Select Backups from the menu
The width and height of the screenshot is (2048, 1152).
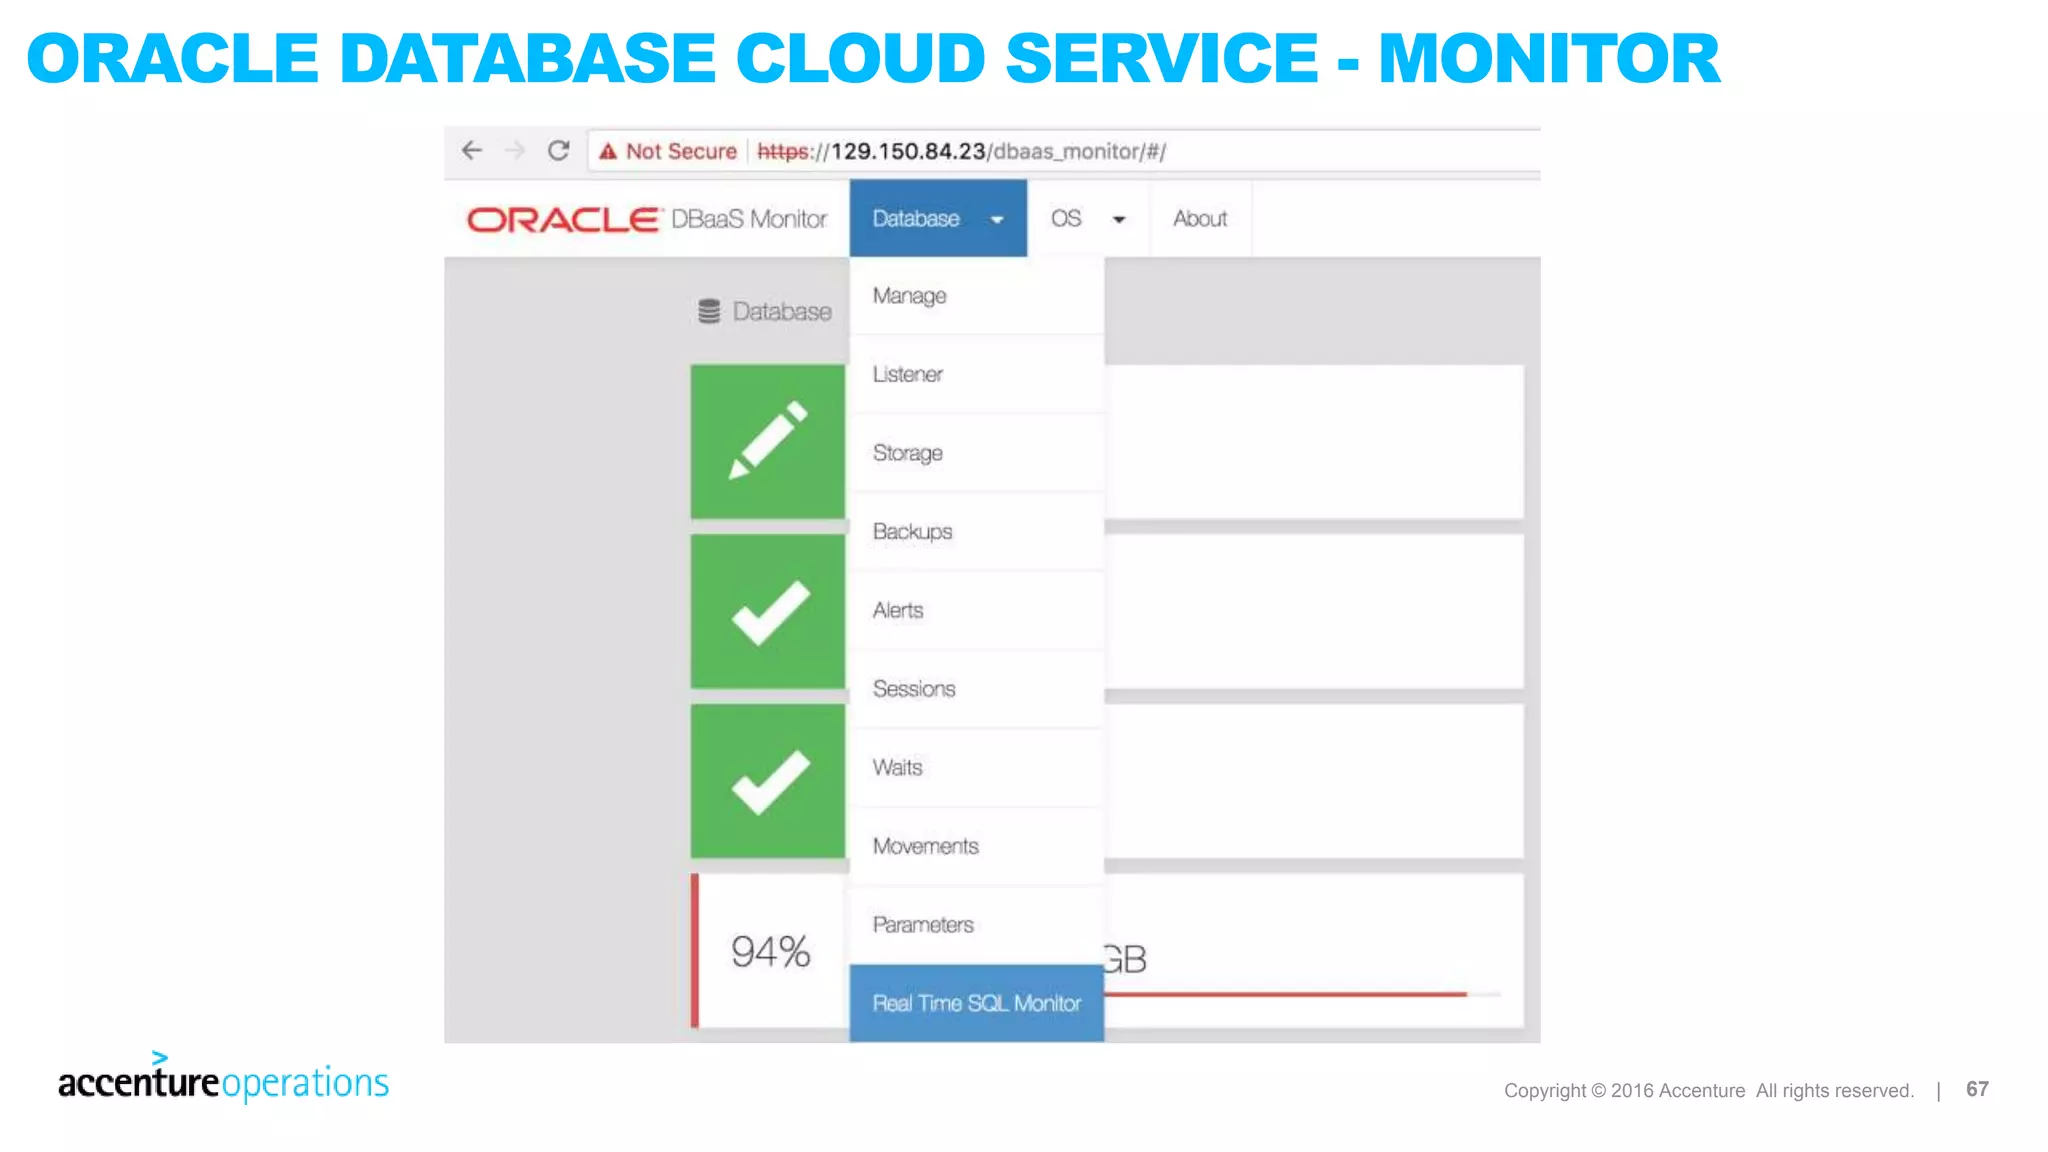[x=977, y=532]
